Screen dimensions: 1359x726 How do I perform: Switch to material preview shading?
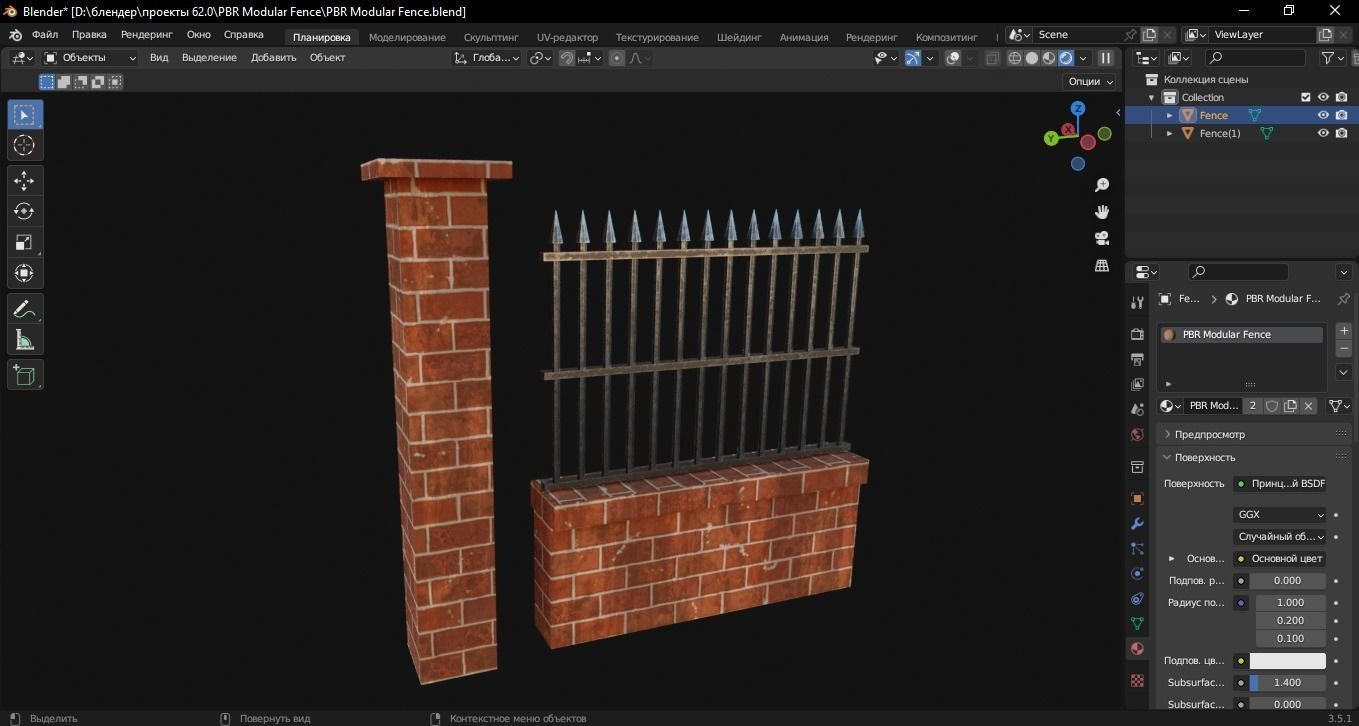(1049, 58)
